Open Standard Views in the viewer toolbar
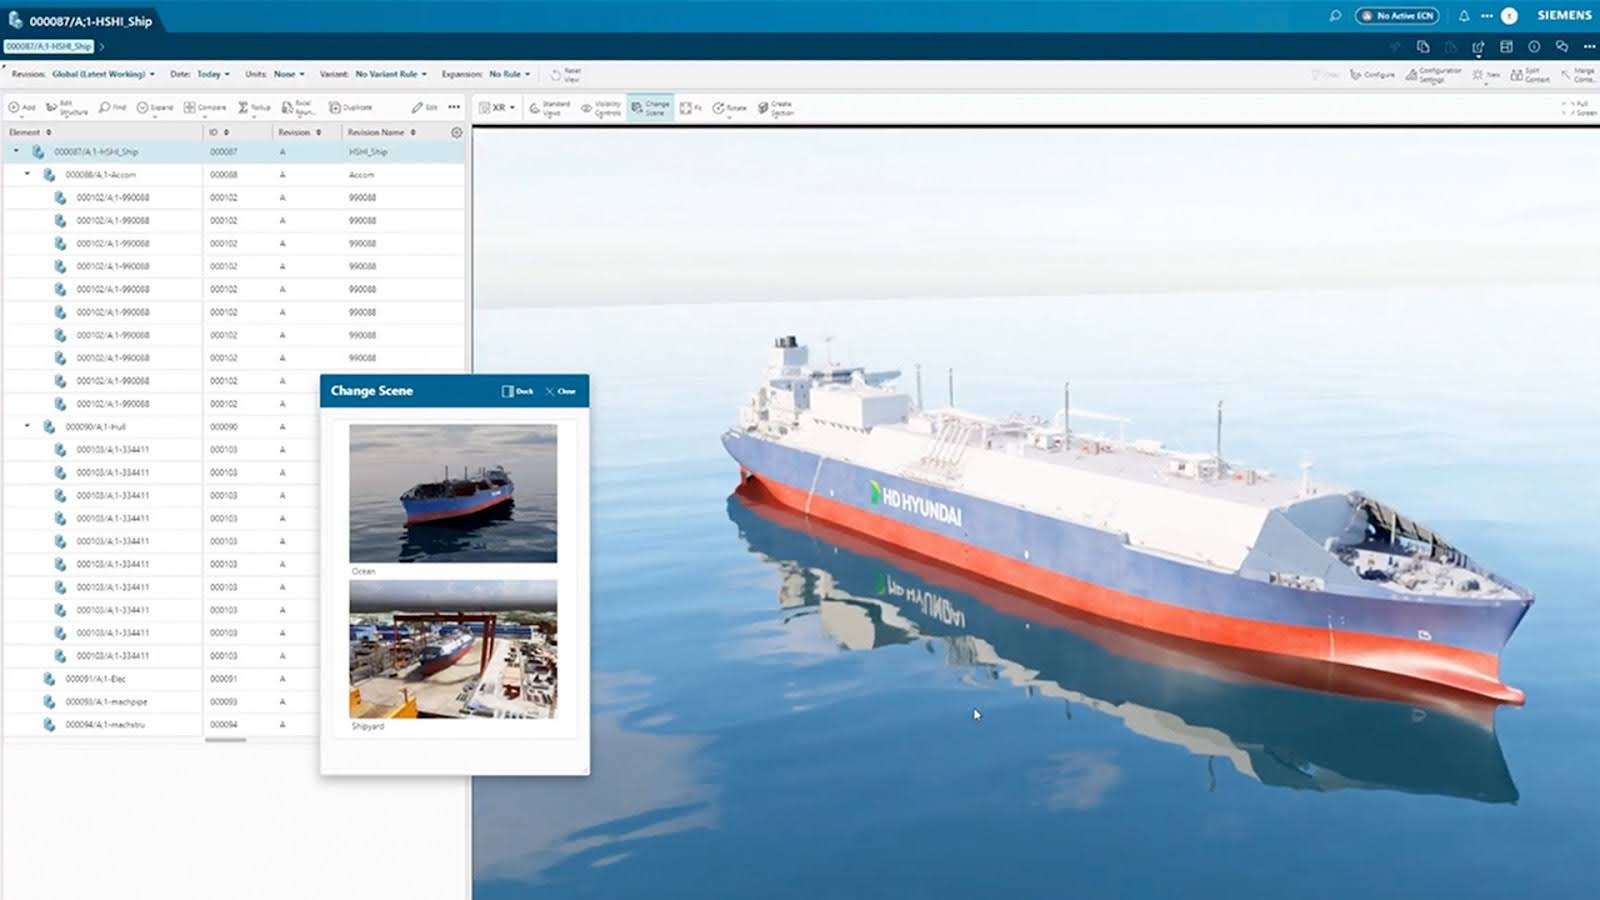This screenshot has height=900, width=1600. pos(546,107)
